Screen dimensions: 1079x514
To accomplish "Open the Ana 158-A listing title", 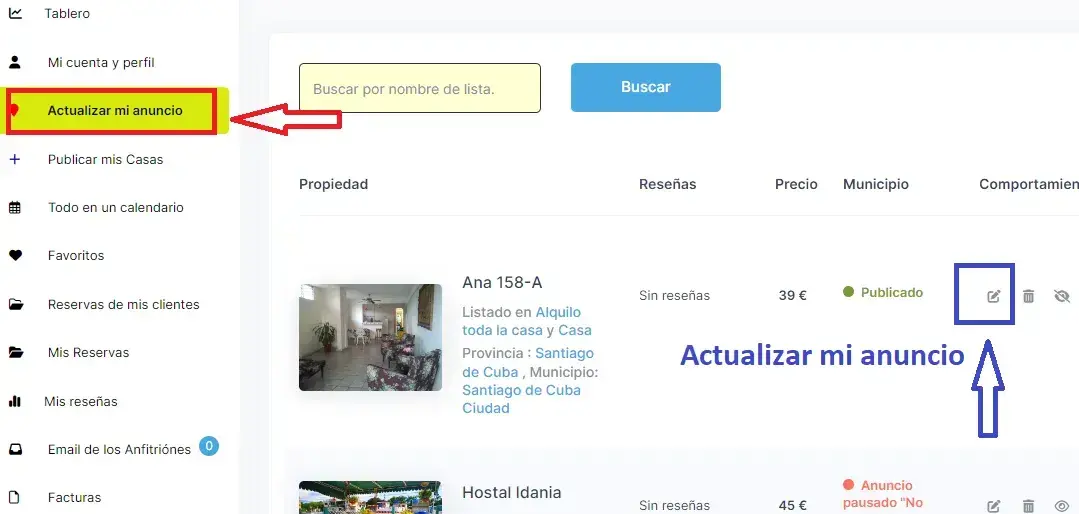I will point(502,283).
